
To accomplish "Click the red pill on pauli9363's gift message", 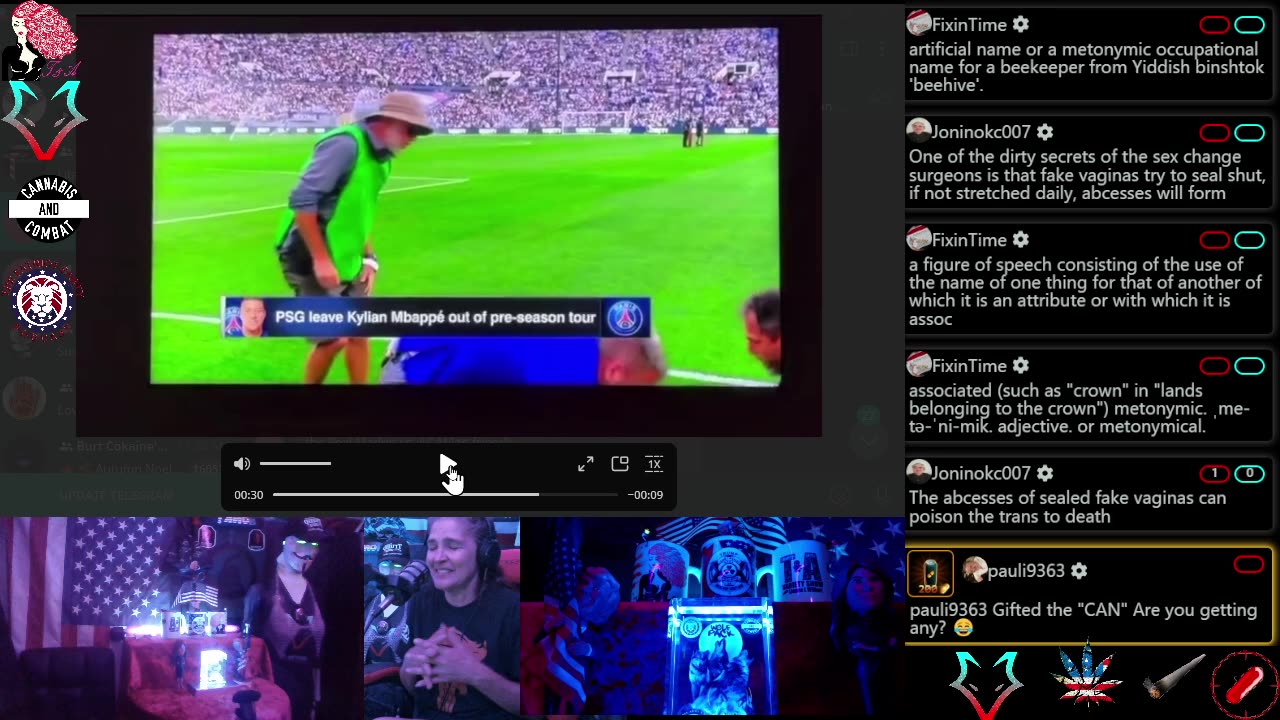I will point(1249,565).
